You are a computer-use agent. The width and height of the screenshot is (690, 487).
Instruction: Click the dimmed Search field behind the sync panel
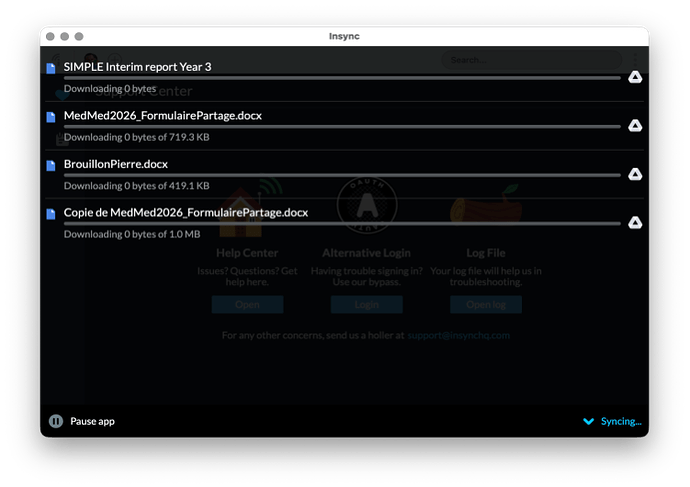[532, 59]
